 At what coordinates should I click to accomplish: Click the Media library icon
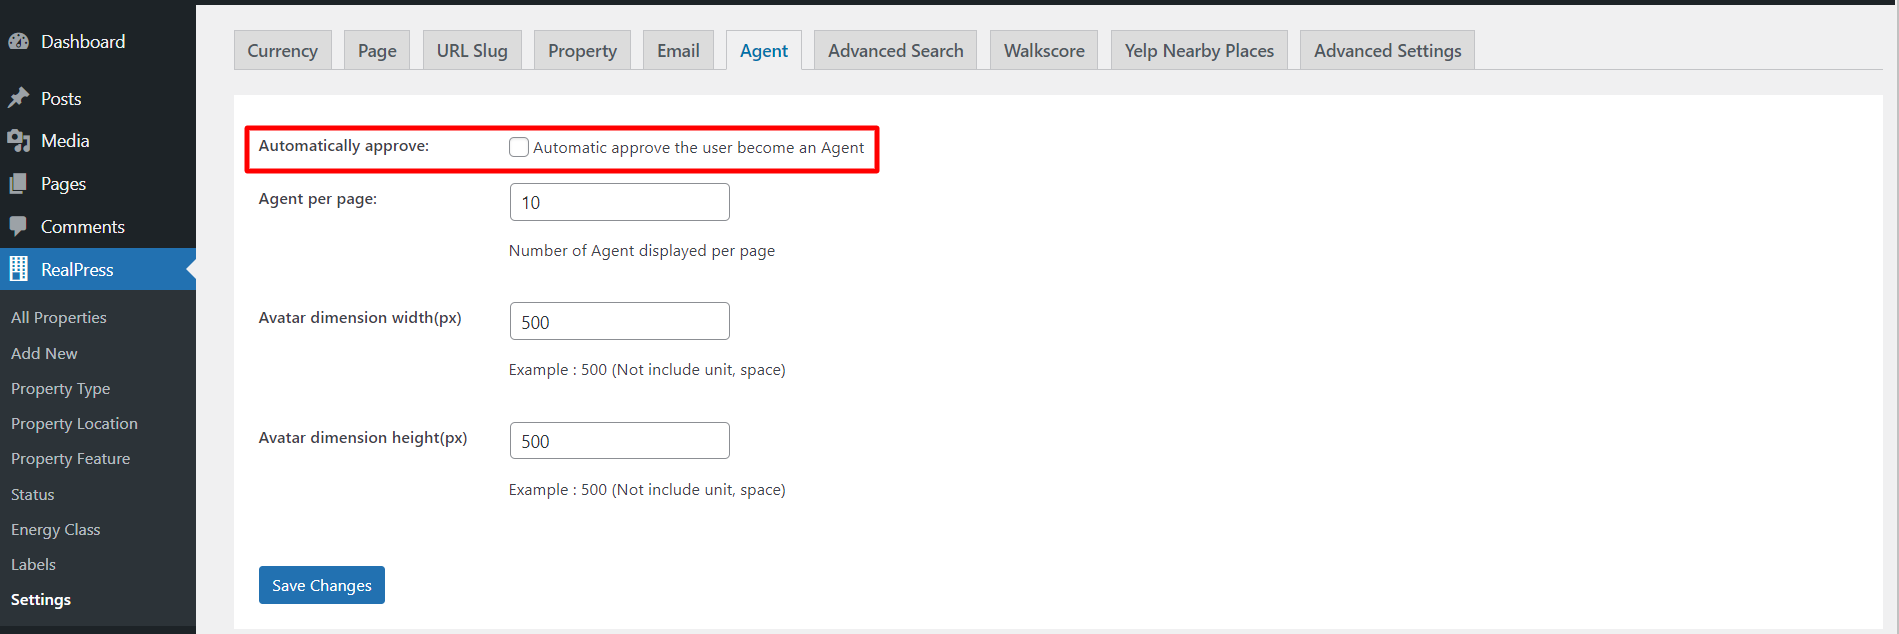(18, 141)
